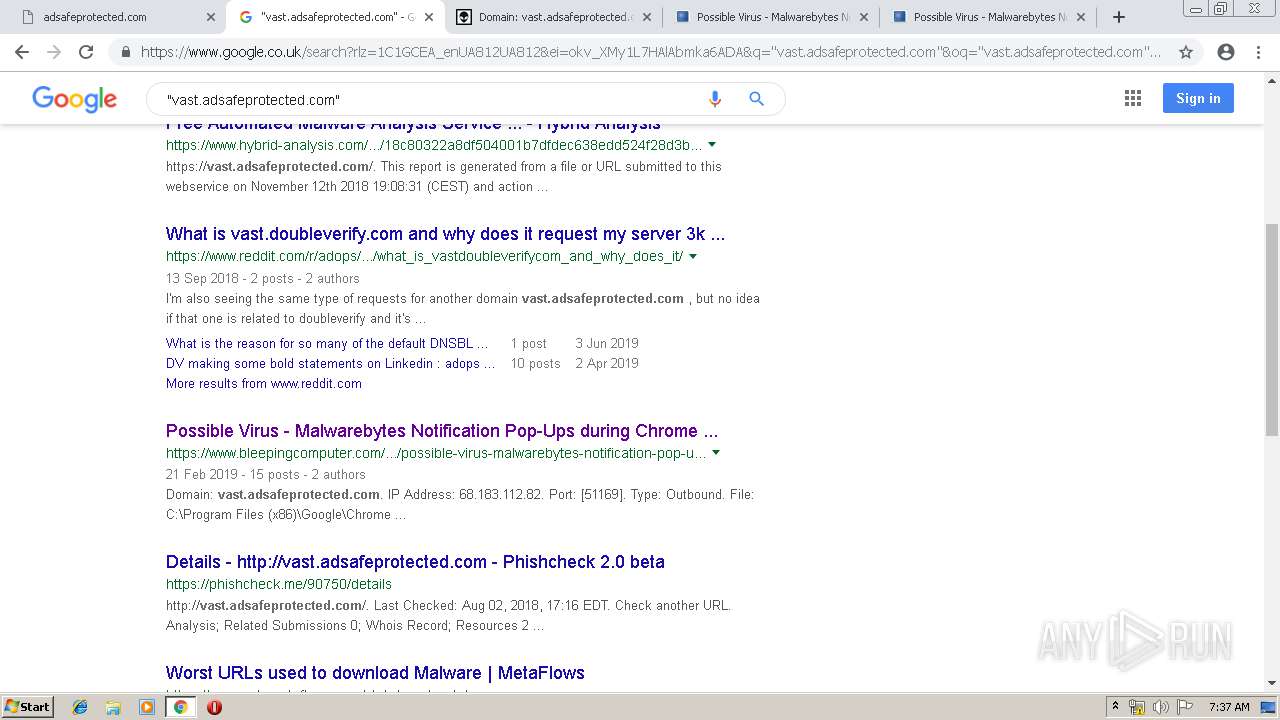1280x720 pixels.
Task: Open a new browser tab
Action: (x=1119, y=17)
